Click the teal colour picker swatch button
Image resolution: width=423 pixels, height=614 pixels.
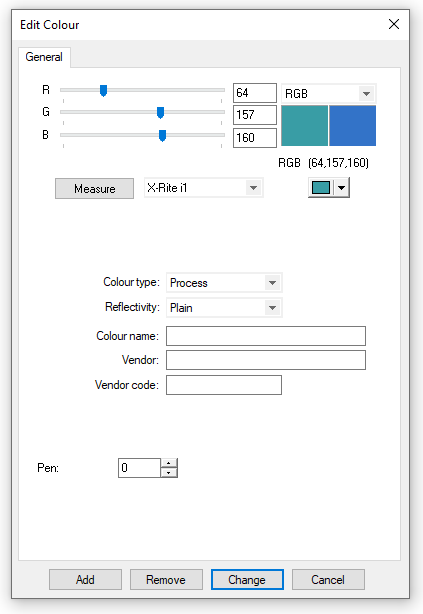(321, 188)
